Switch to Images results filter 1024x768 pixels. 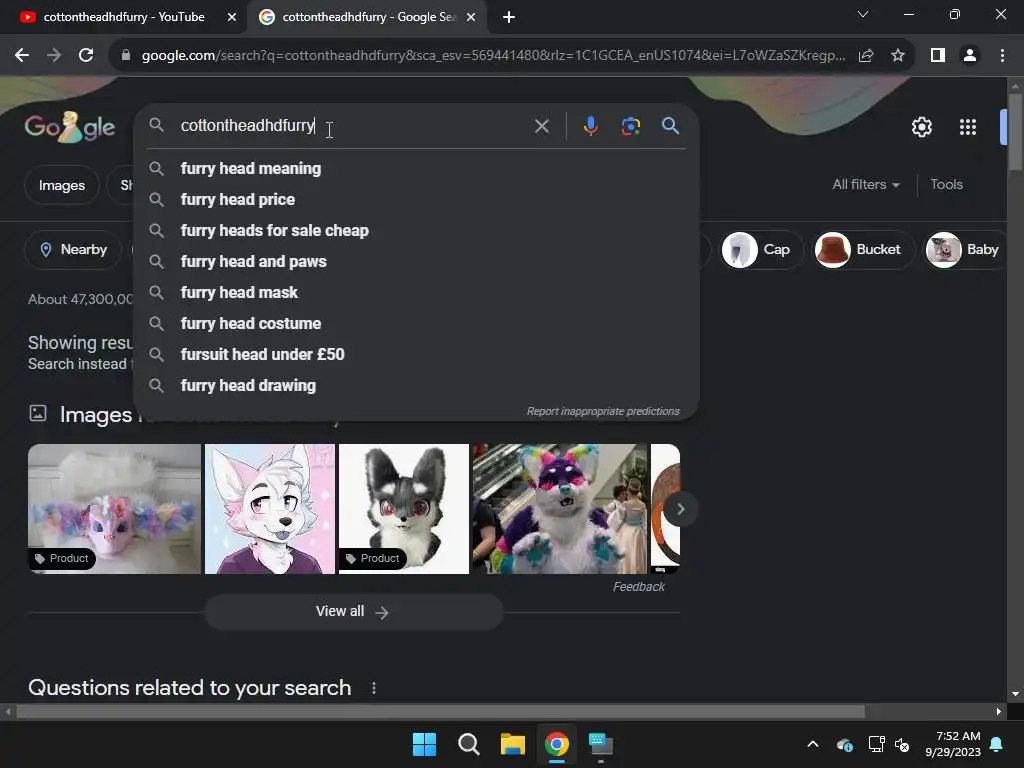pyautogui.click(x=61, y=185)
